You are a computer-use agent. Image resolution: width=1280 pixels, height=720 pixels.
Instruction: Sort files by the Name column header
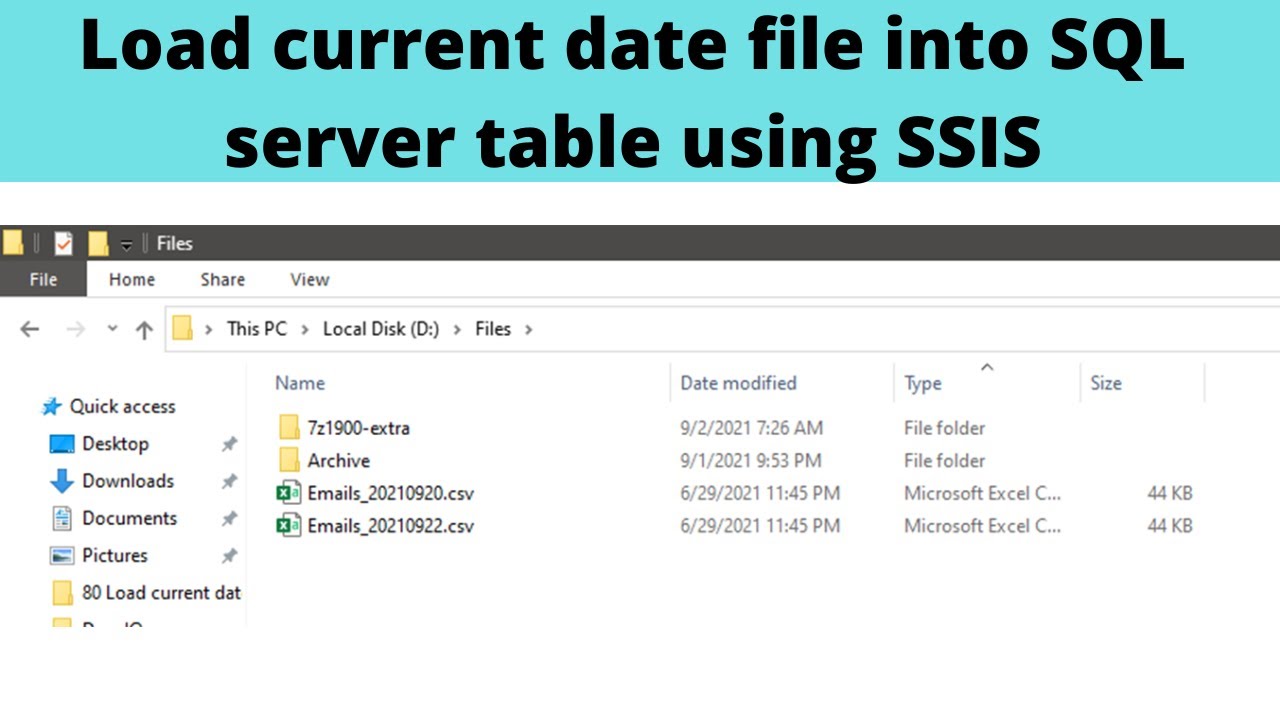point(300,382)
